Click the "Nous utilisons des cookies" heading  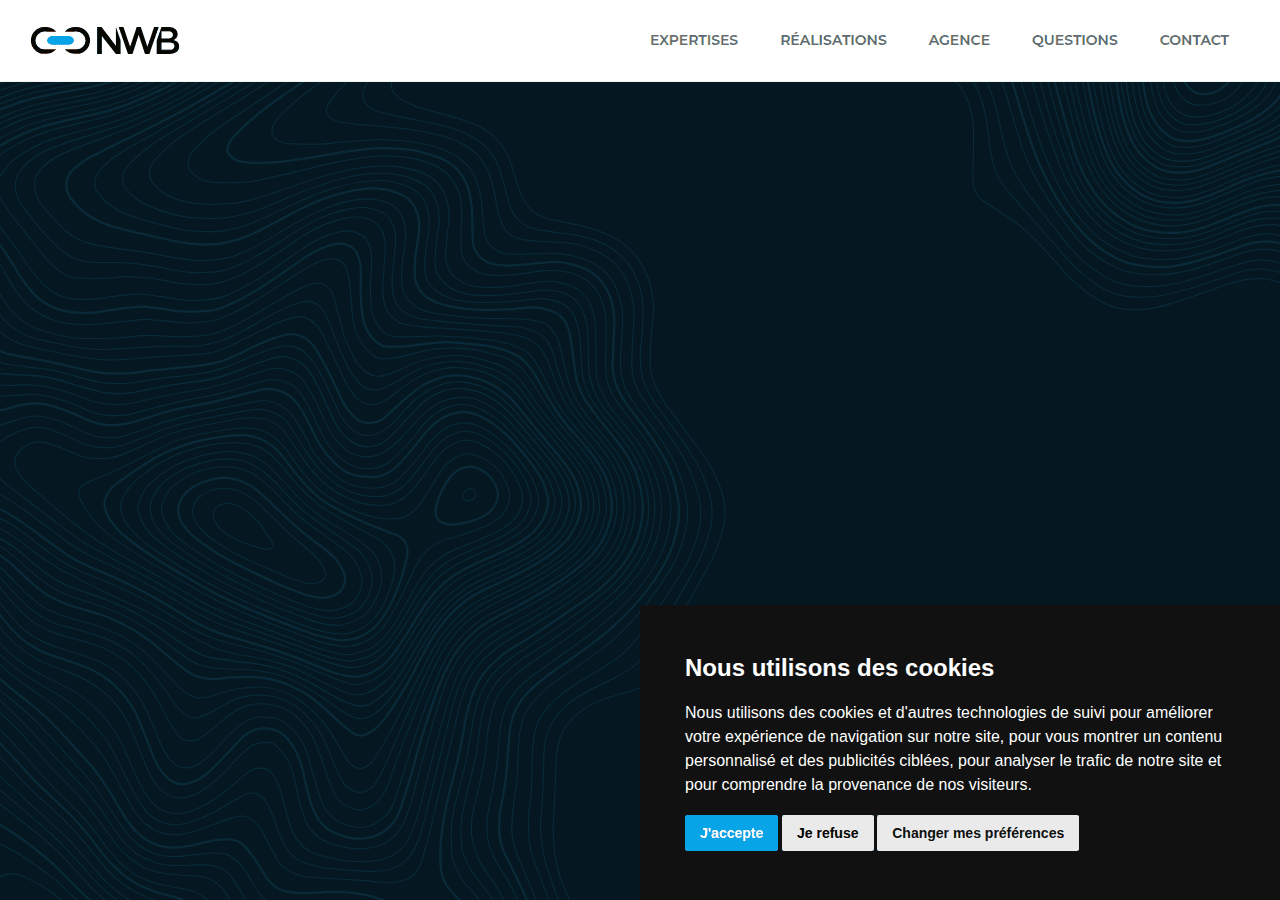click(839, 668)
